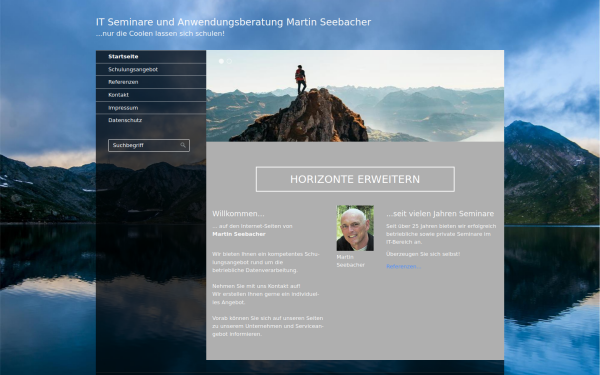The height and width of the screenshot is (375, 600).
Task: Click the Horizonte Erweitern button
Action: tap(355, 179)
